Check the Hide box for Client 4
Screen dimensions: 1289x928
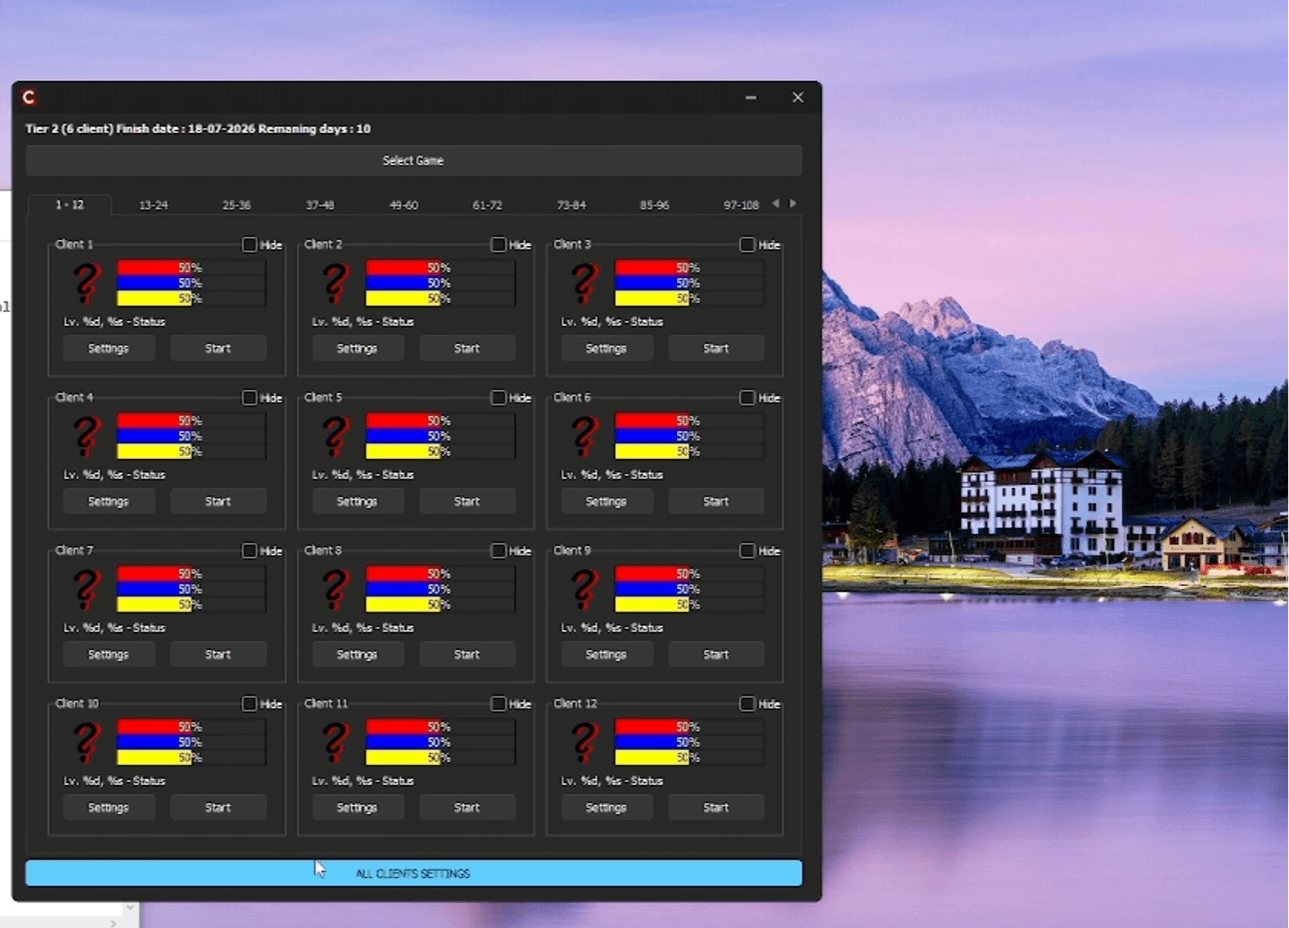249,397
